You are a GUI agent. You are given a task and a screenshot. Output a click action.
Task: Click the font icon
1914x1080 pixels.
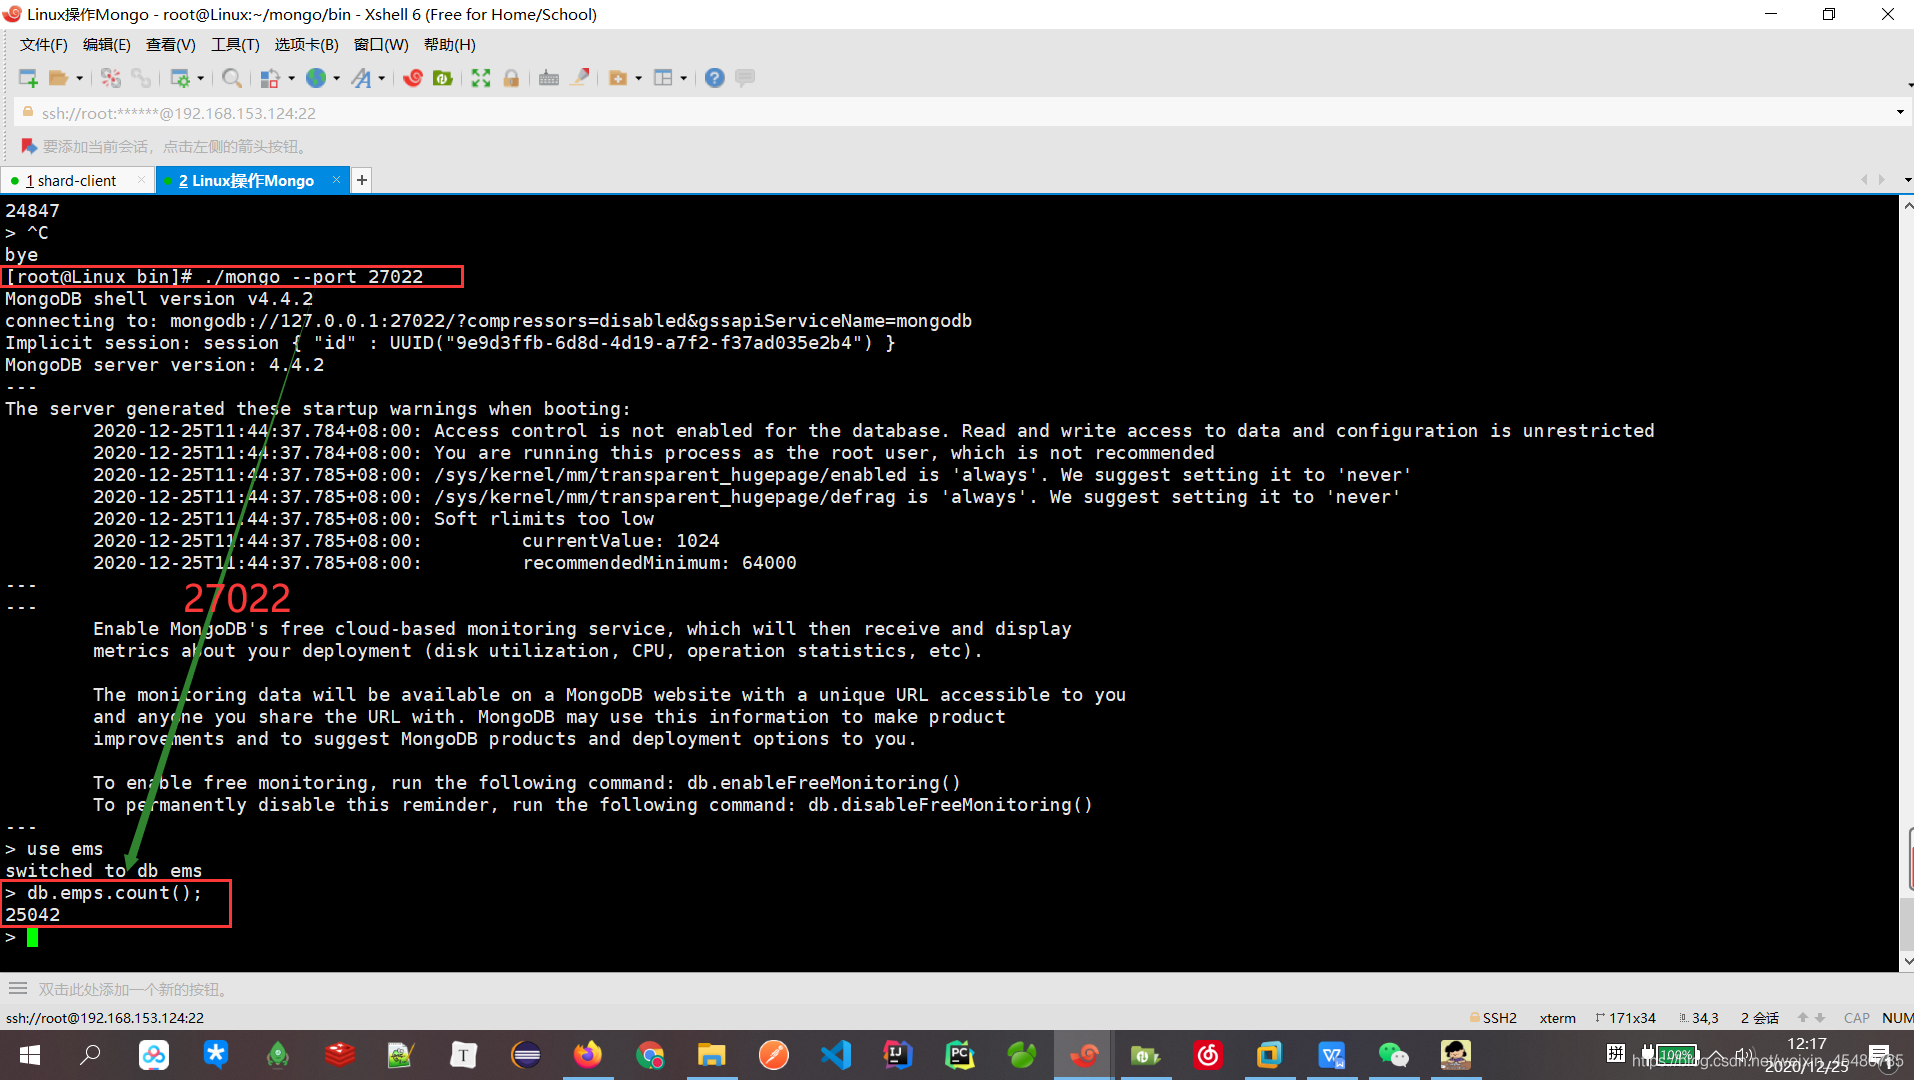tap(361, 78)
